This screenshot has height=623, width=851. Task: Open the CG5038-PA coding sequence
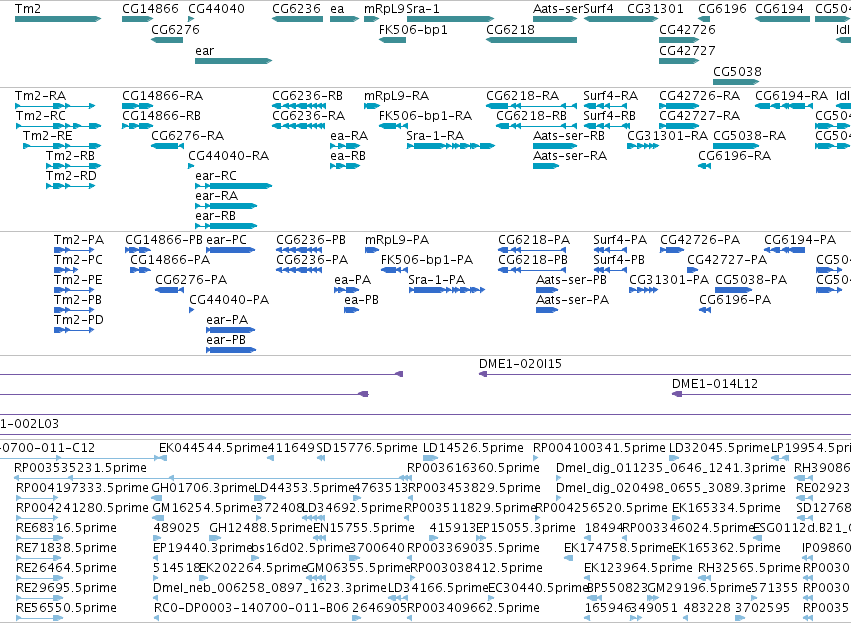pyautogui.click(x=733, y=290)
